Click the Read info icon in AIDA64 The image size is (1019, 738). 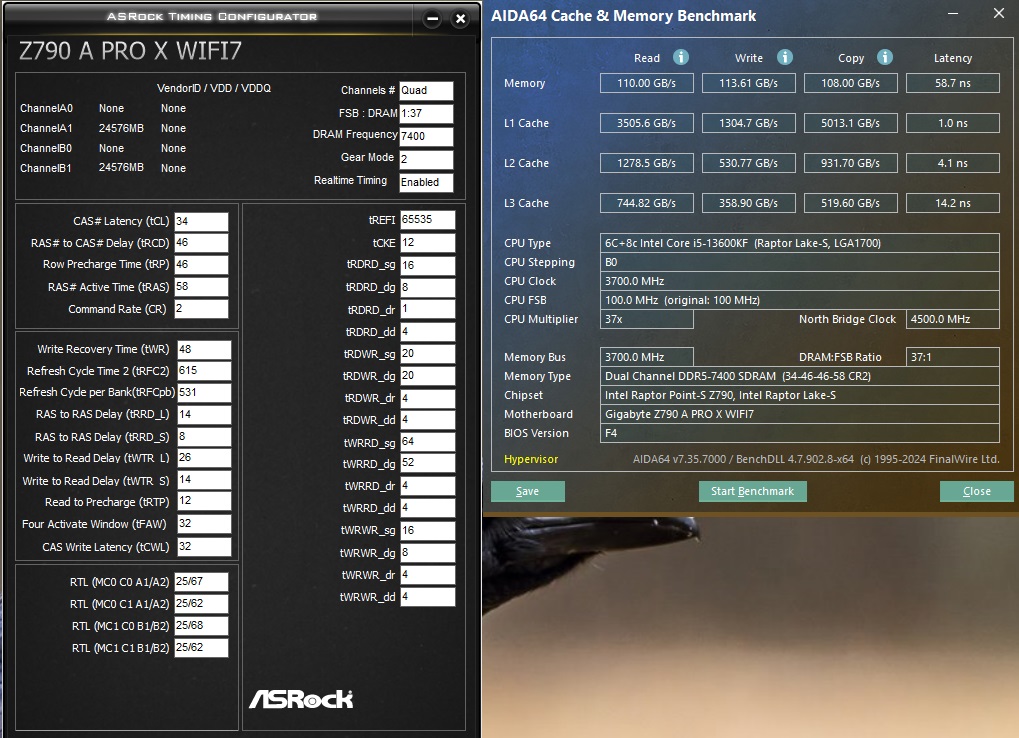click(680, 57)
